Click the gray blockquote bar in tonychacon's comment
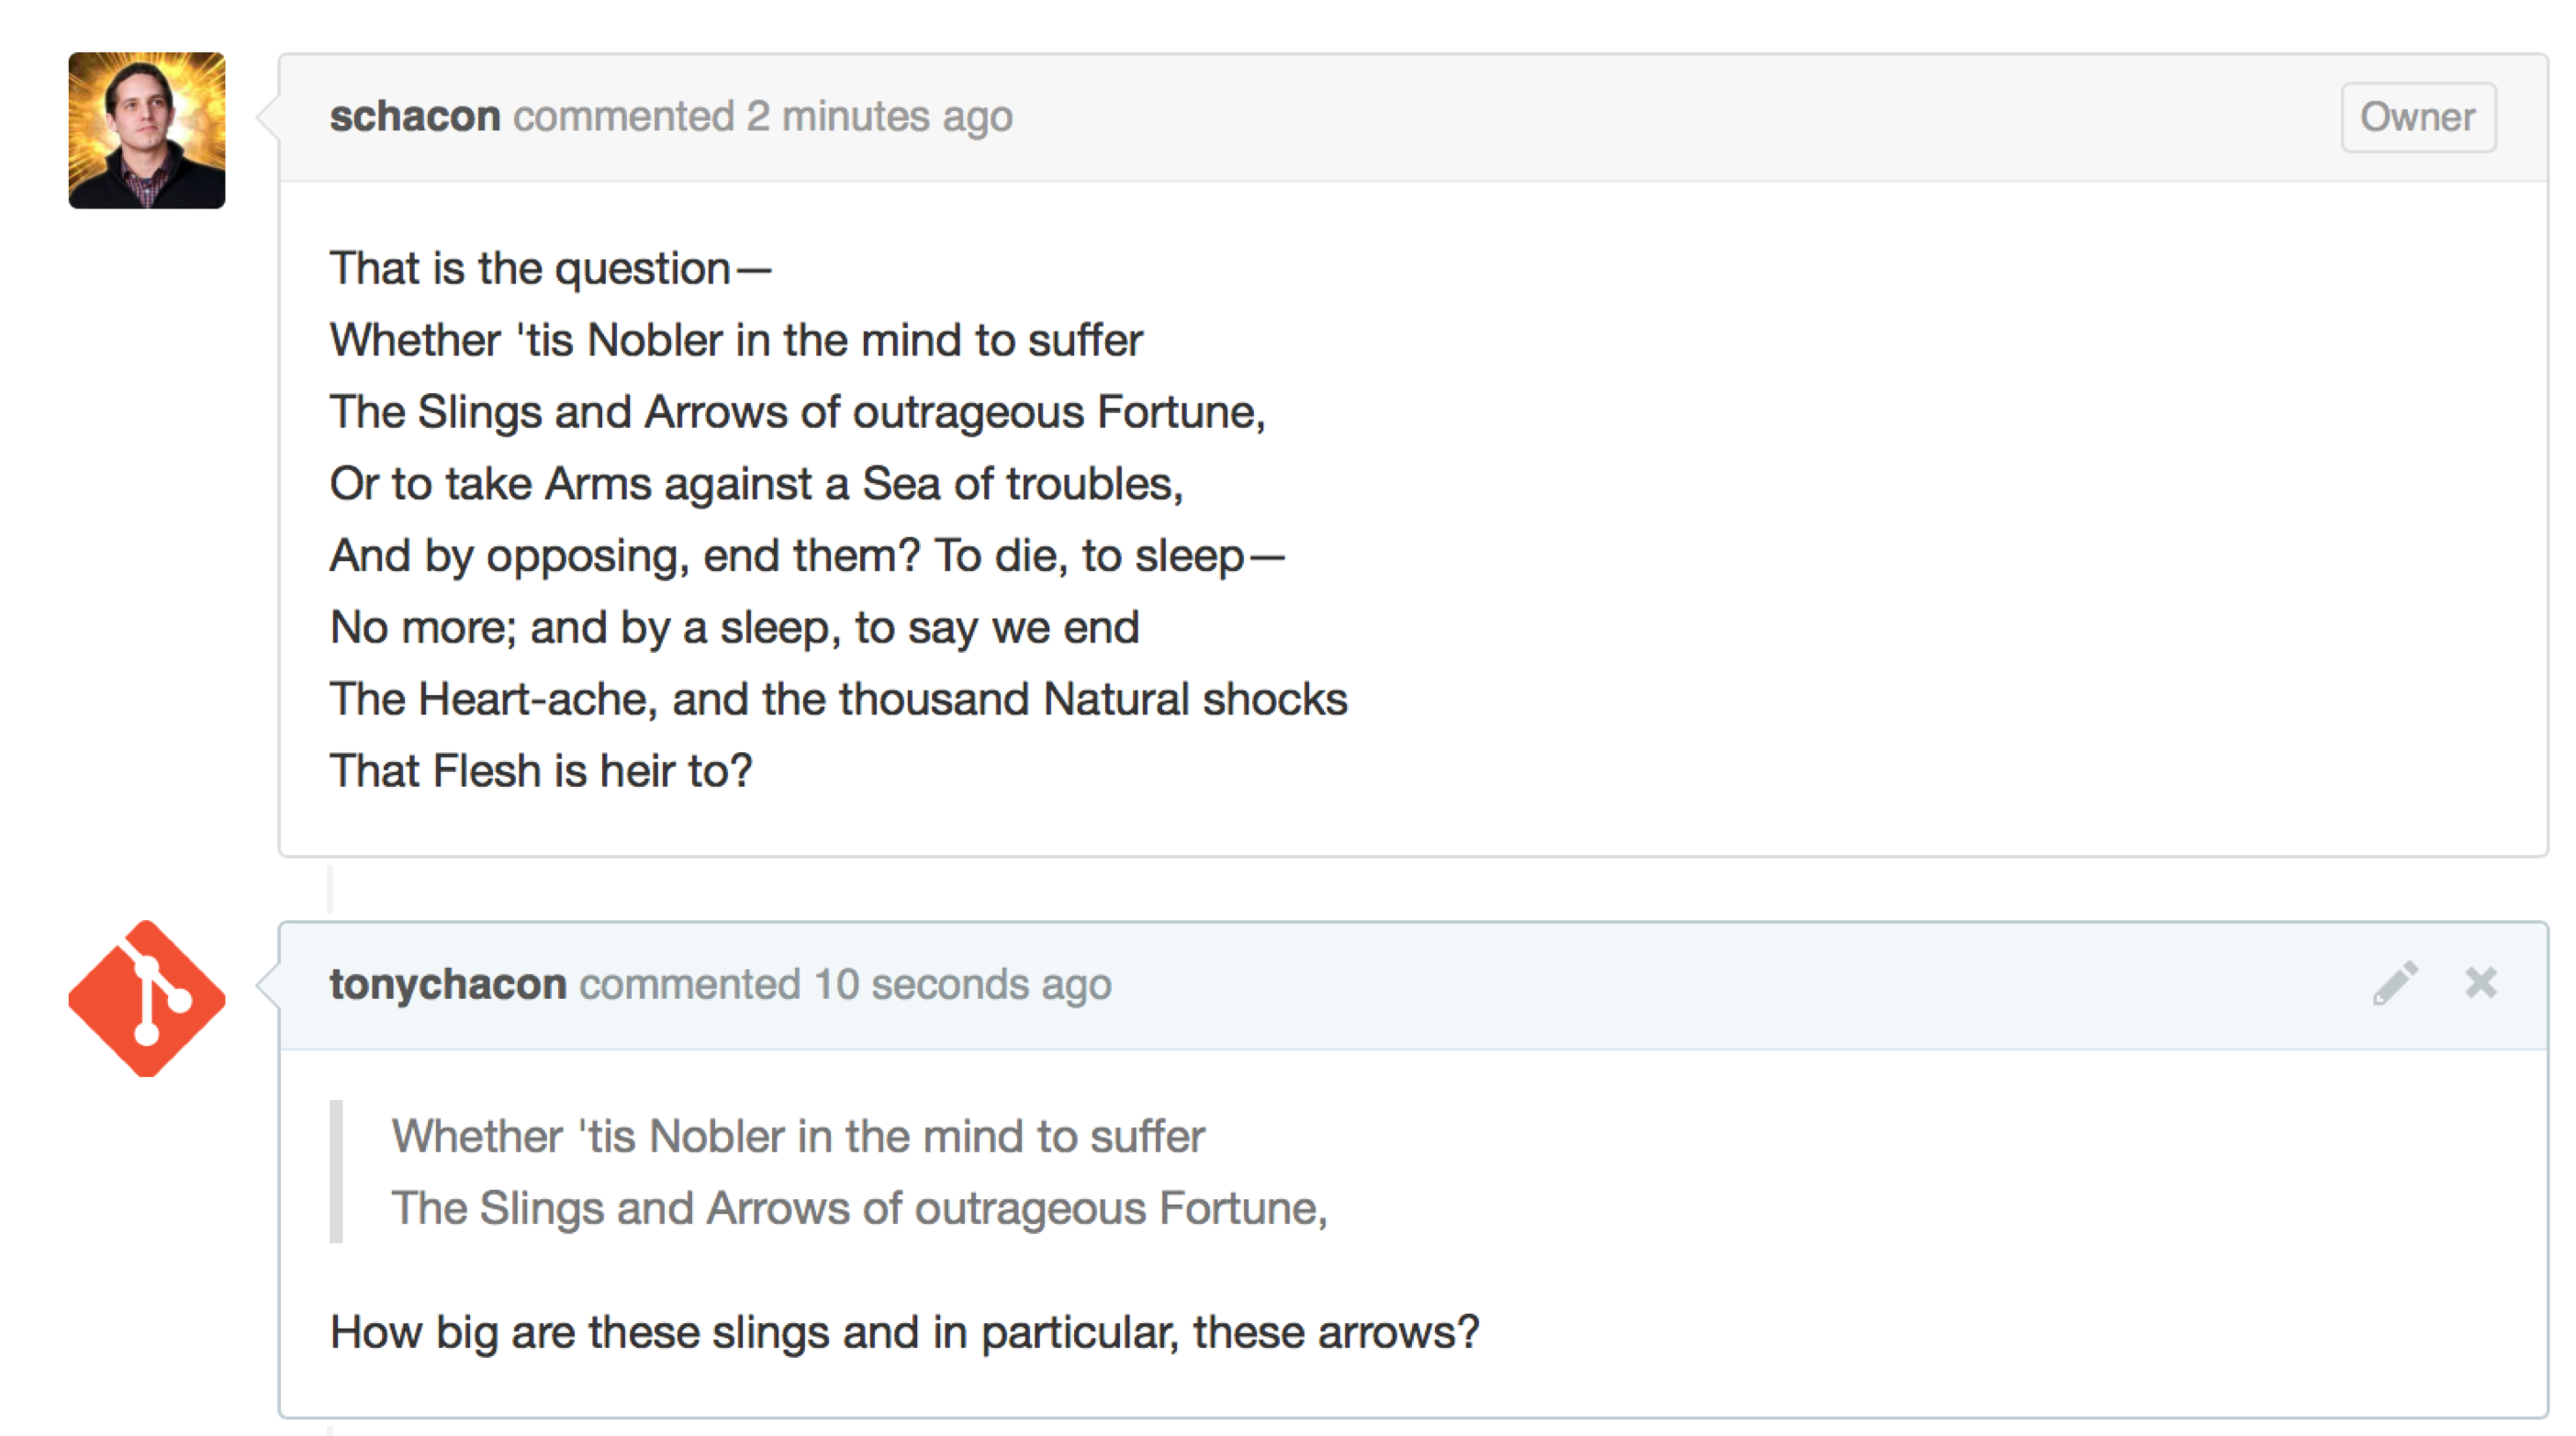2576x1436 pixels. click(336, 1172)
